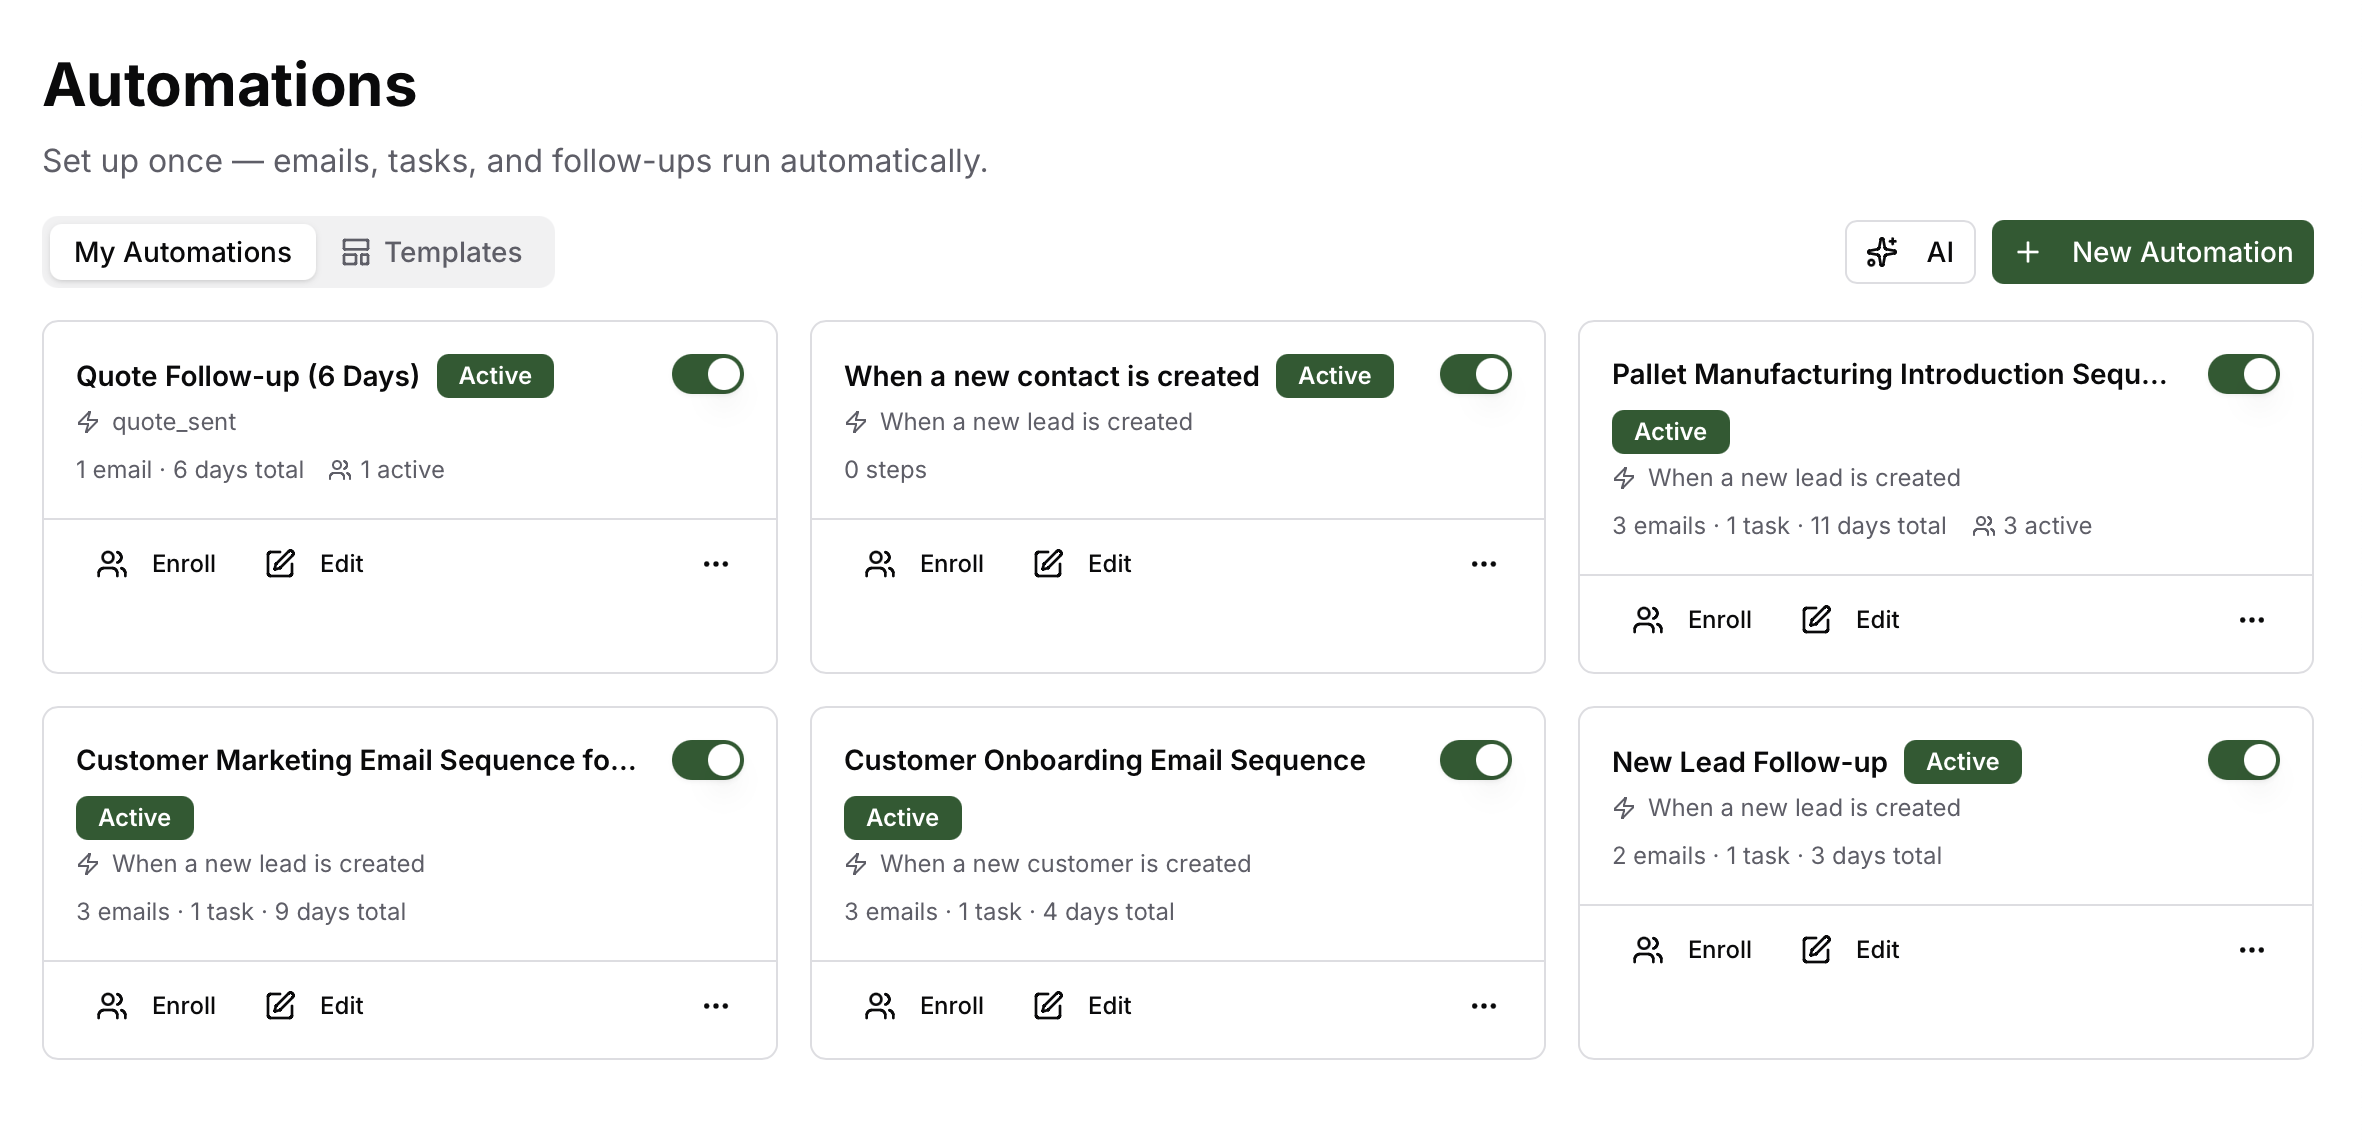Open the My Automations tab

183,252
